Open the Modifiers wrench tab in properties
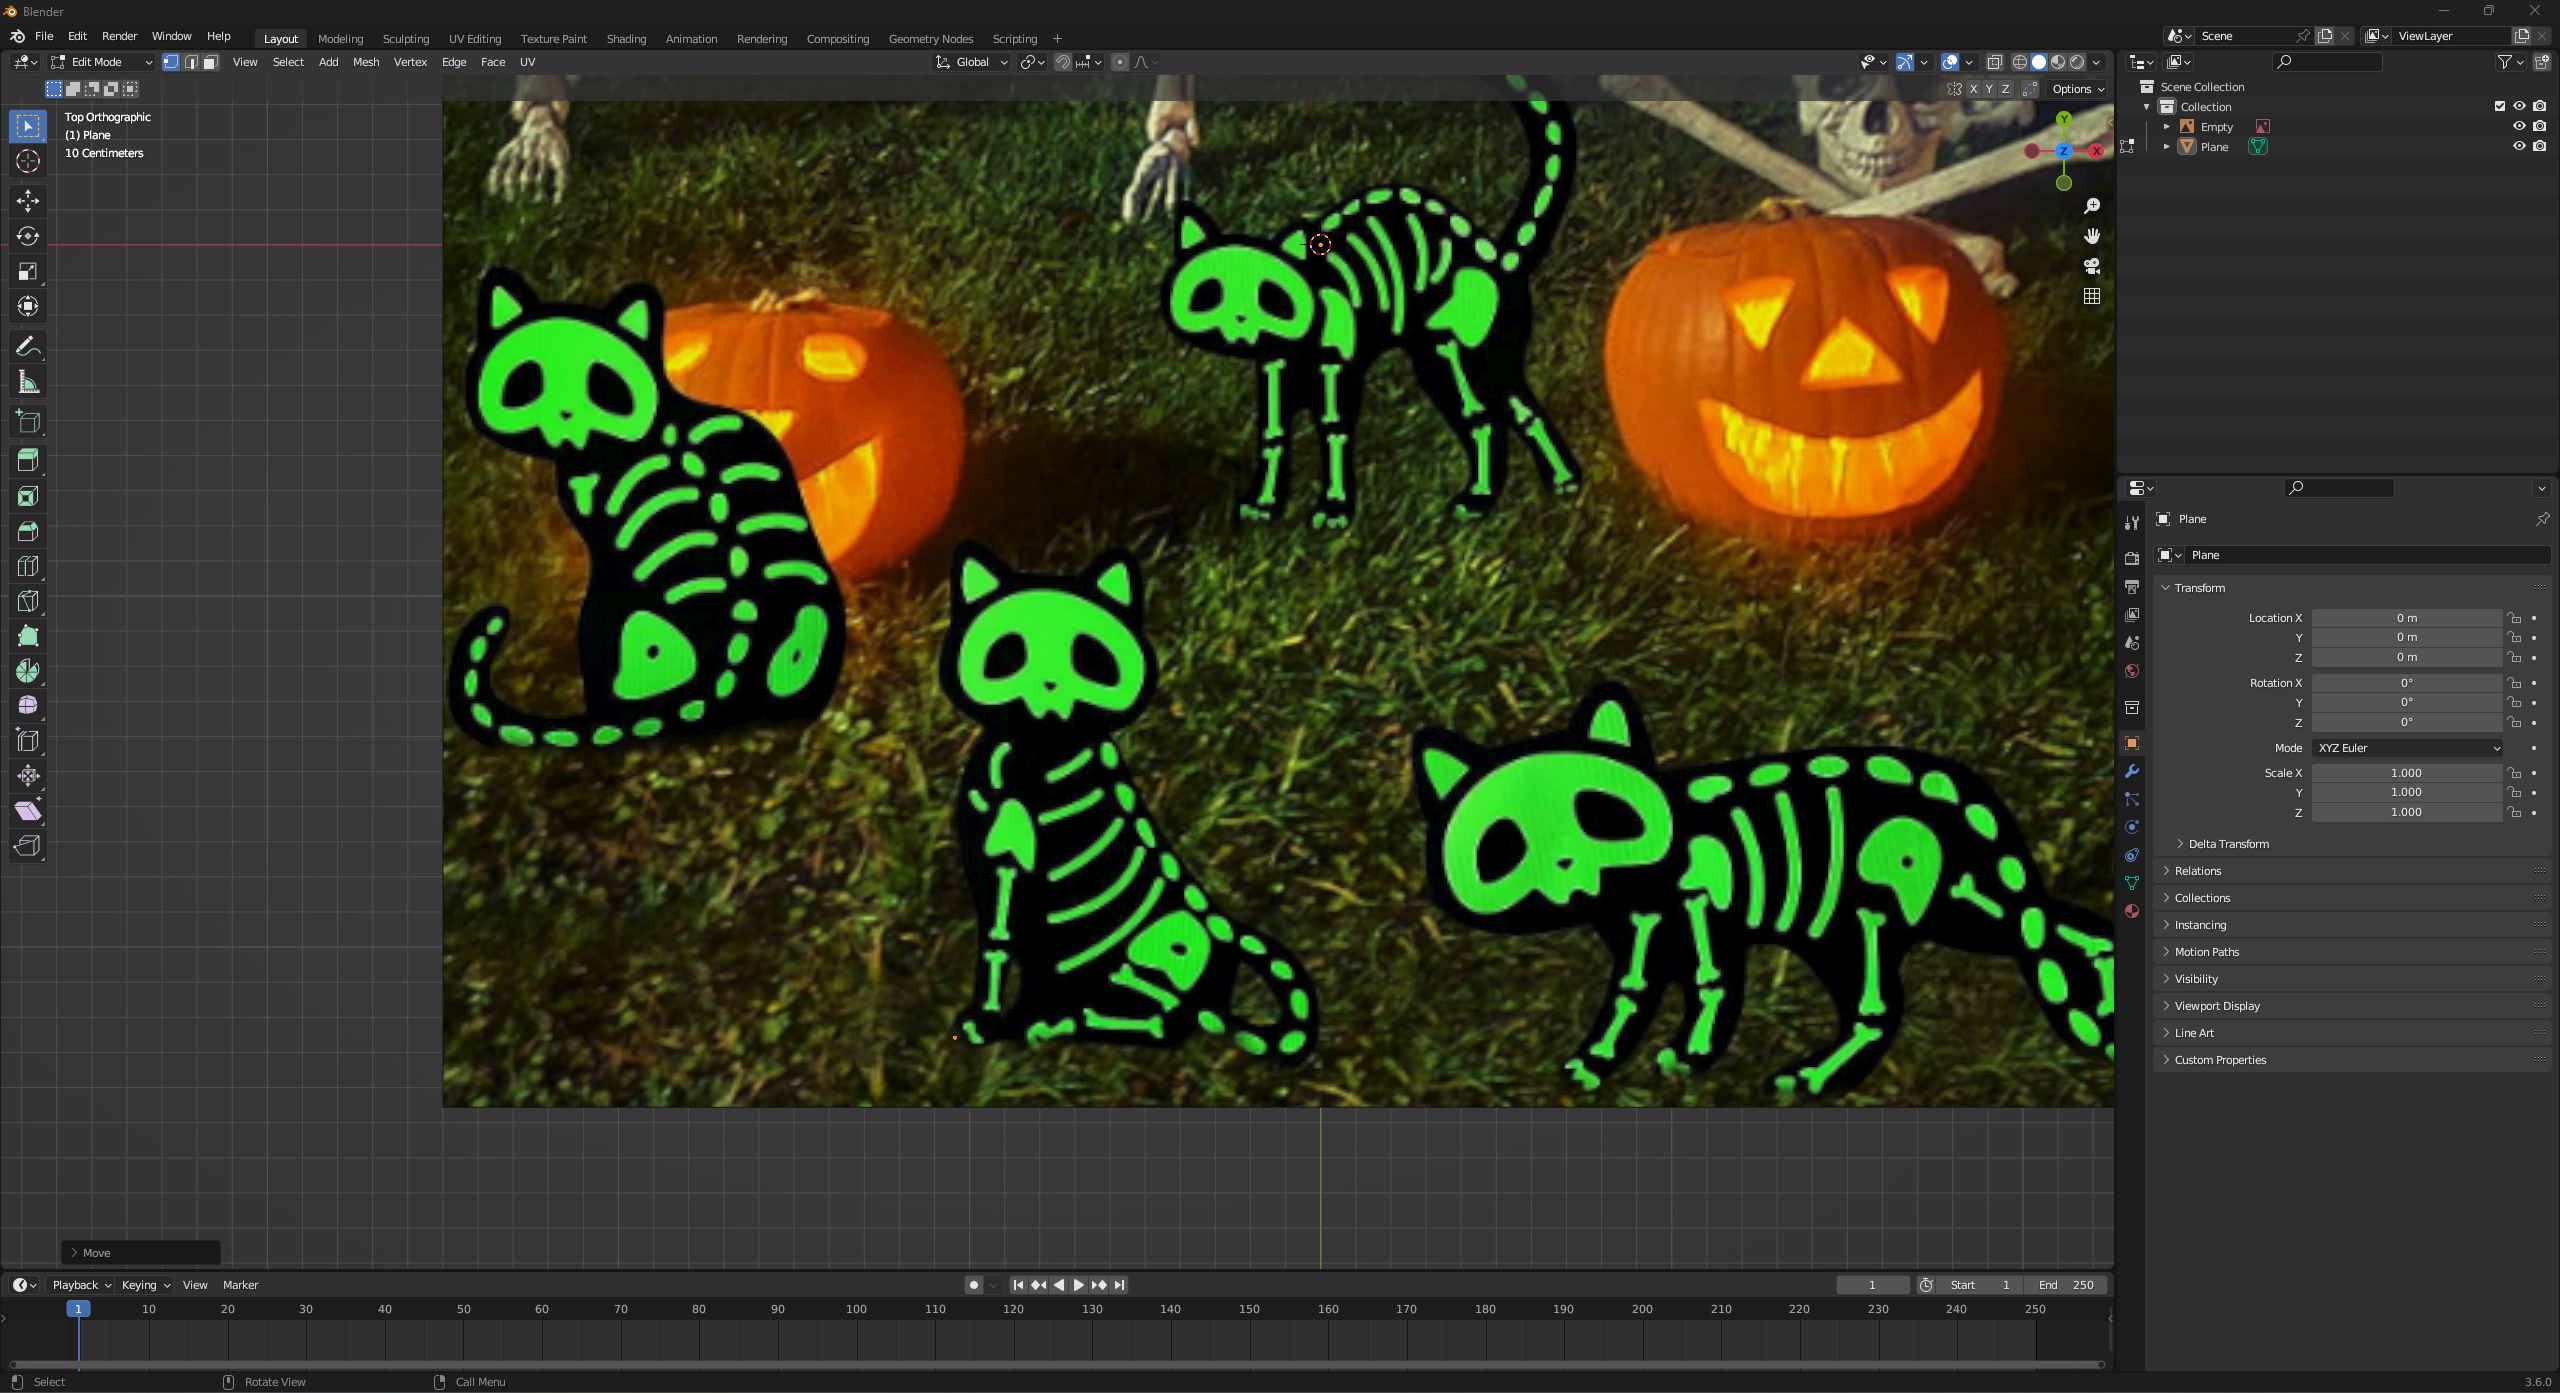 click(x=2132, y=771)
